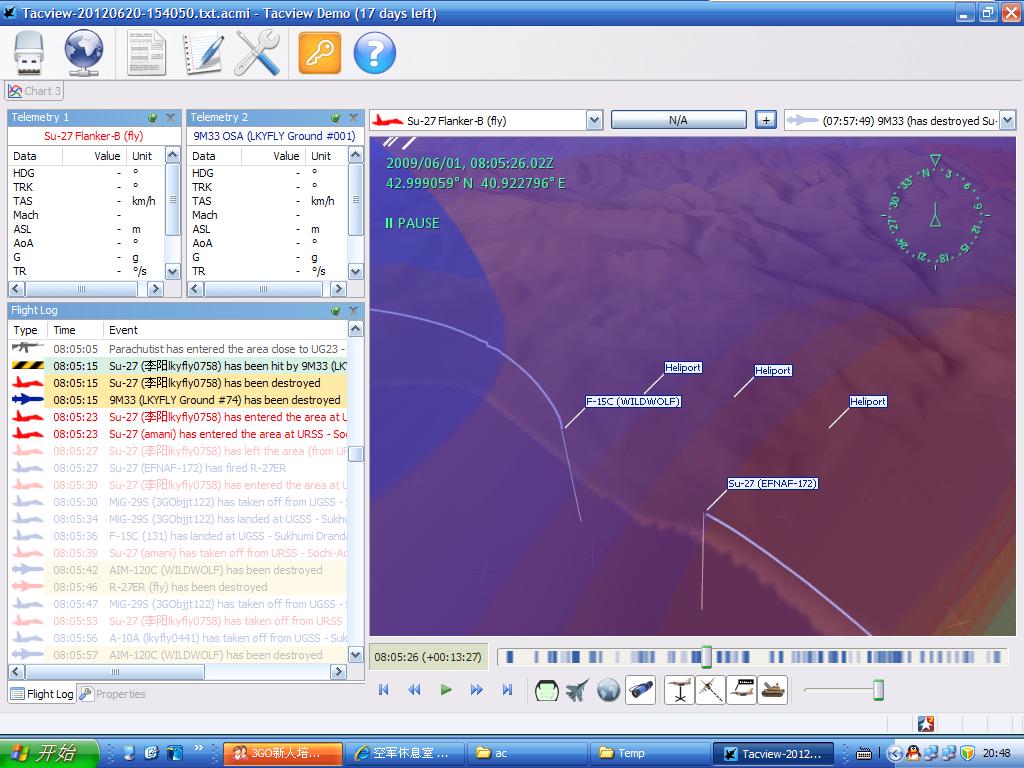This screenshot has width=1024, height=768.
Task: Click the playback speed slider handle
Action: click(x=878, y=690)
